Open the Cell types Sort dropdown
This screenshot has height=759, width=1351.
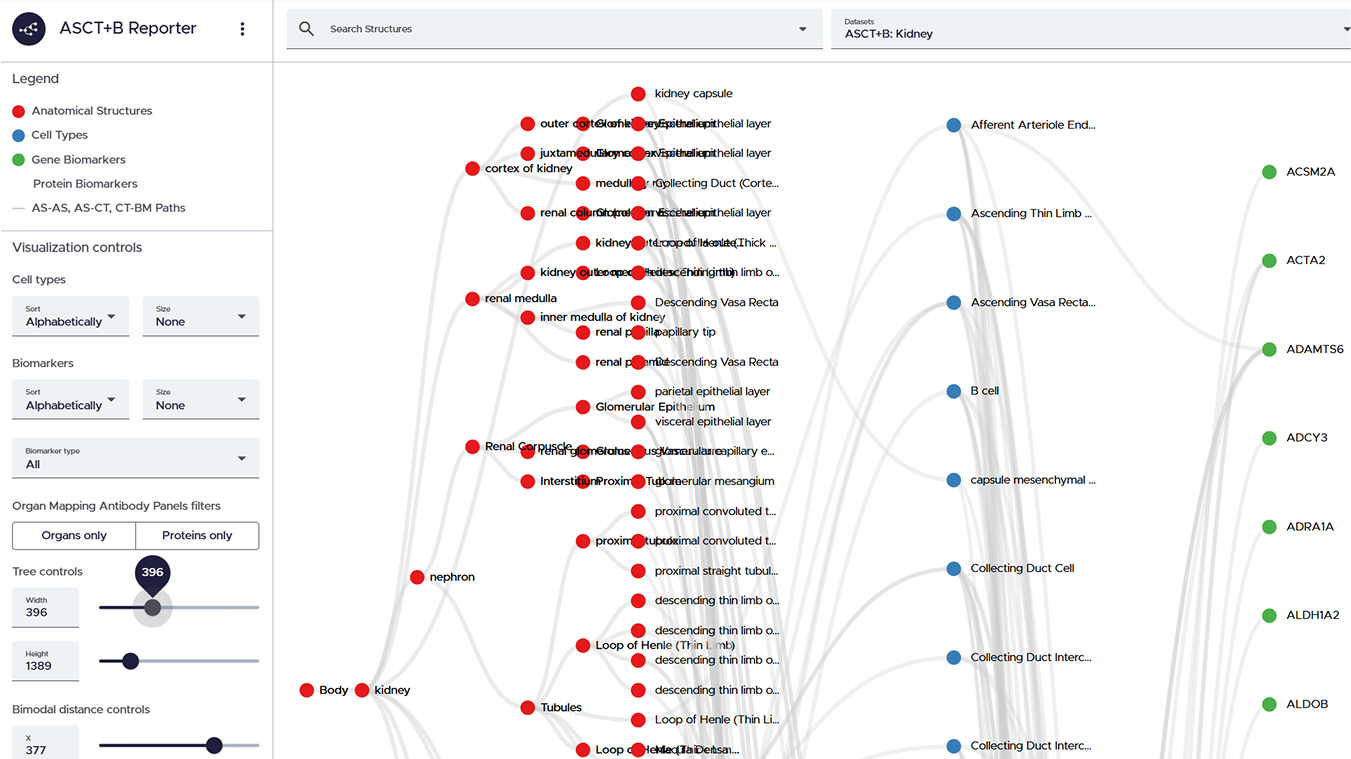pyautogui.click(x=70, y=315)
